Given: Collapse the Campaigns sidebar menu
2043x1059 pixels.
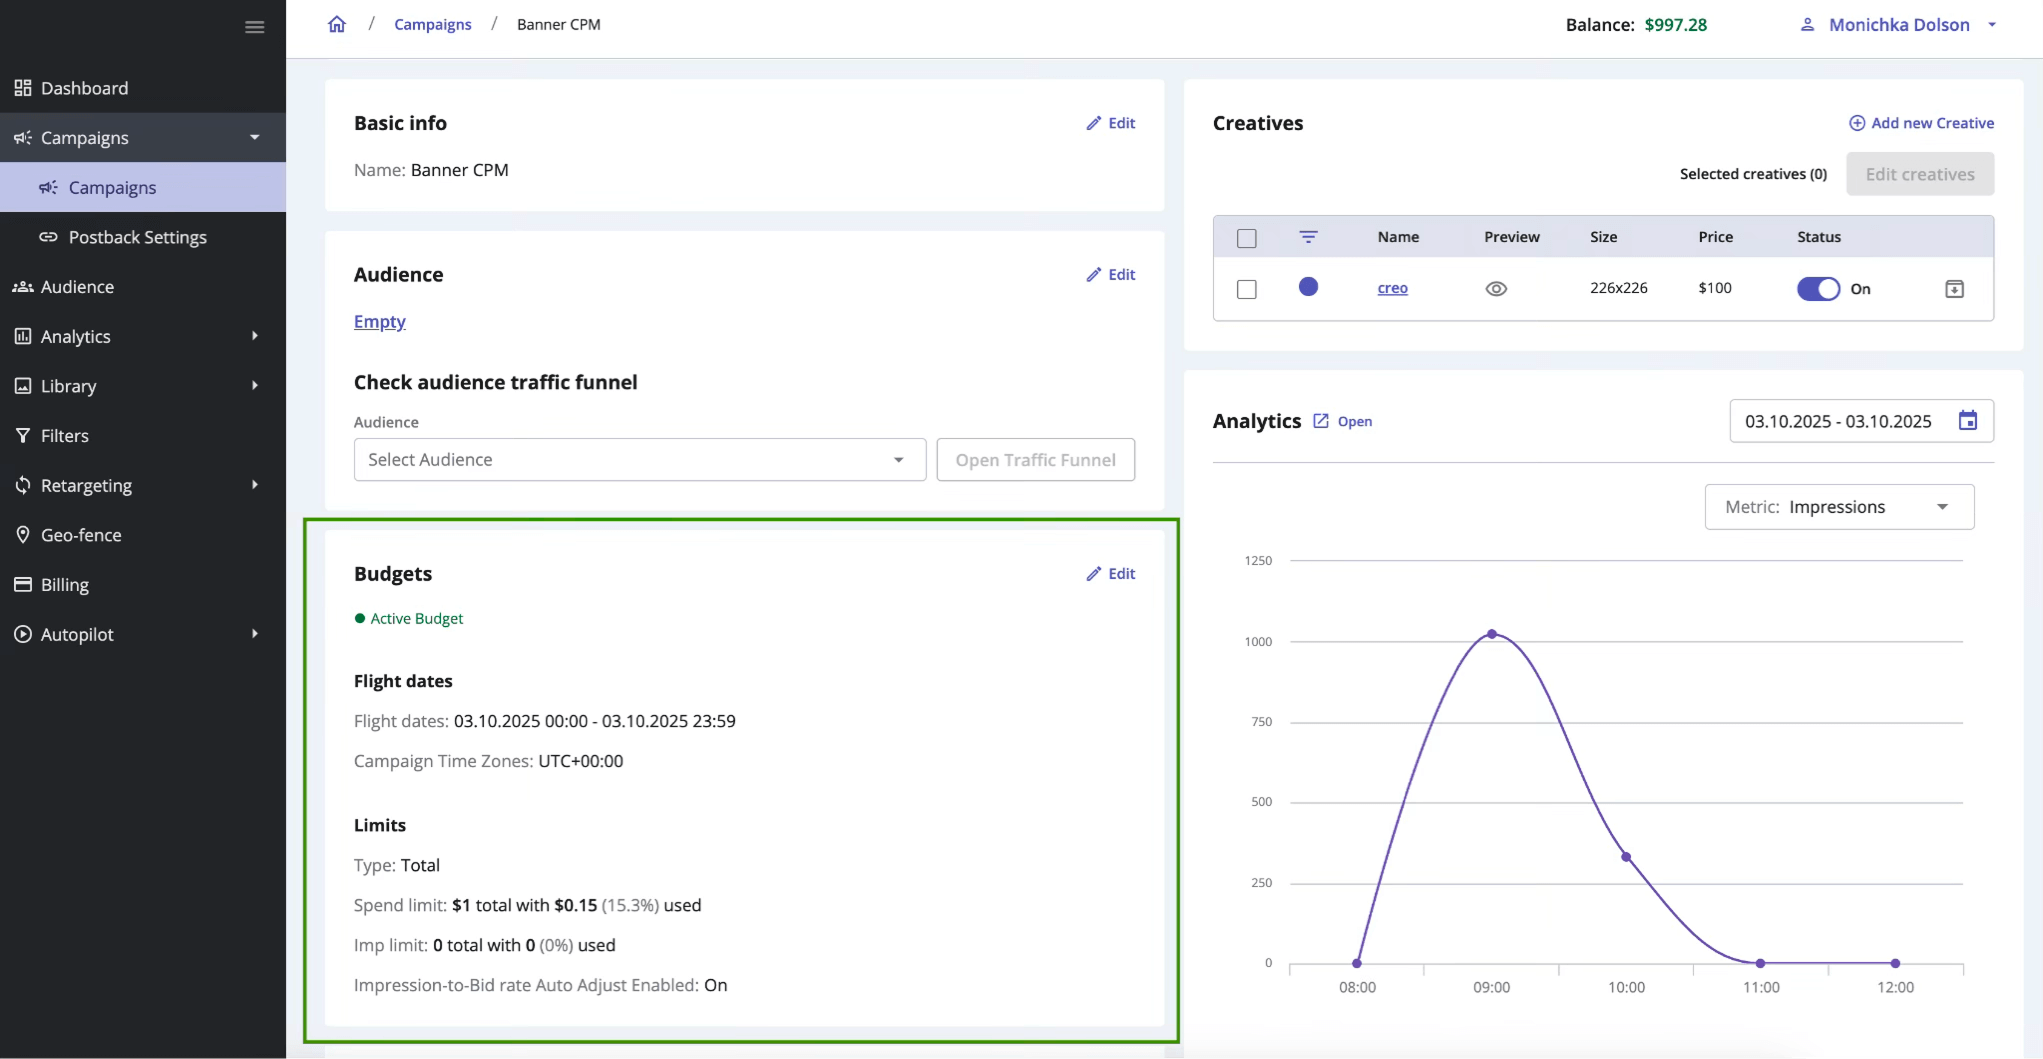Looking at the screenshot, I should [255, 137].
